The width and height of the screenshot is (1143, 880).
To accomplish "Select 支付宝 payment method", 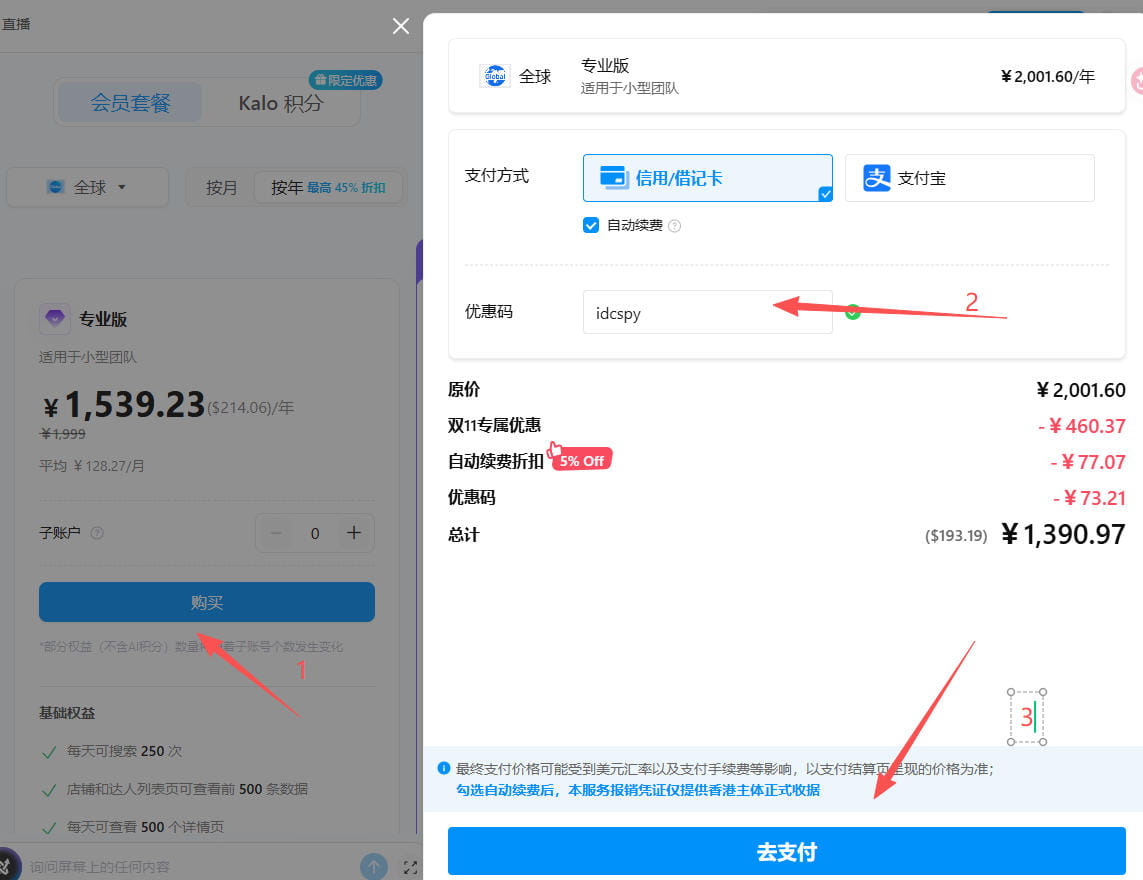I will pos(970,178).
